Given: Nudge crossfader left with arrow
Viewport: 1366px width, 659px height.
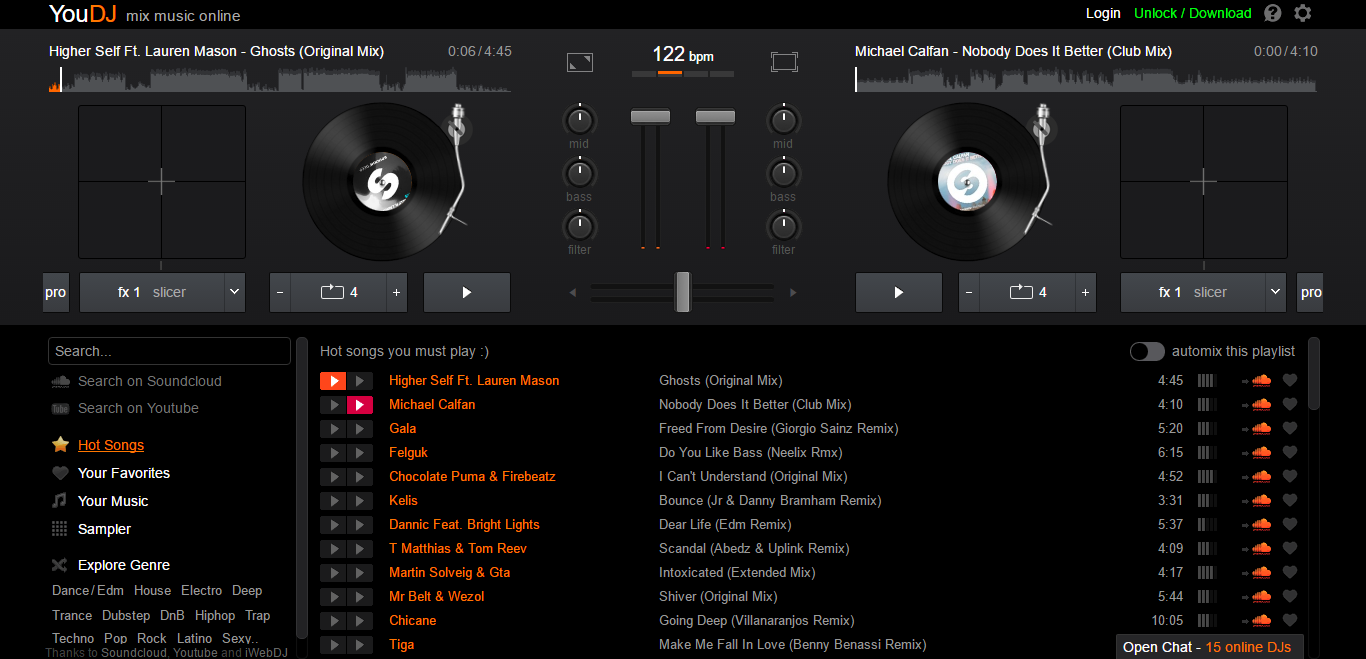Looking at the screenshot, I should point(572,293).
